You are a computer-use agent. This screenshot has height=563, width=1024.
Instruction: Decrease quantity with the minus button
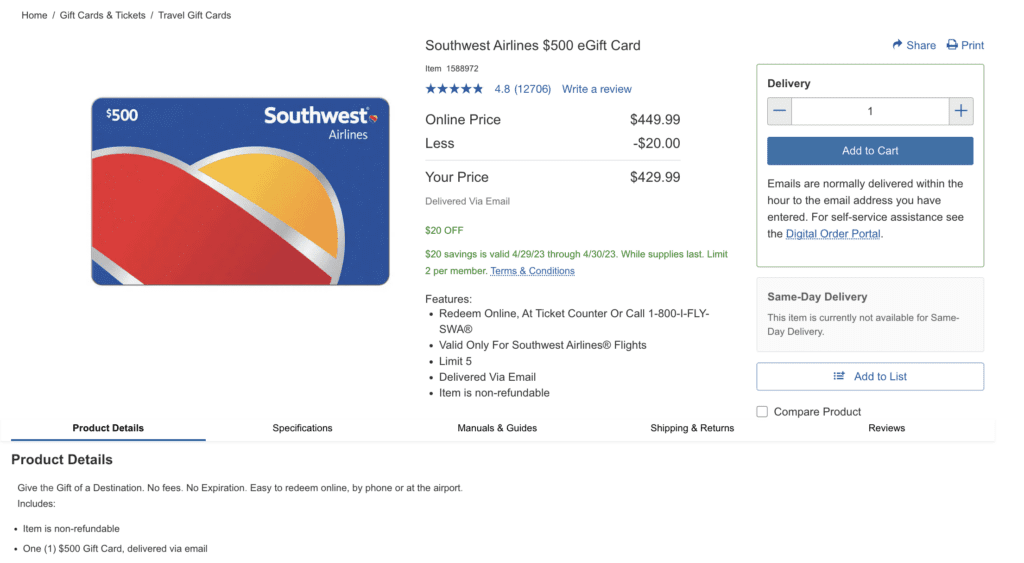[x=780, y=111]
